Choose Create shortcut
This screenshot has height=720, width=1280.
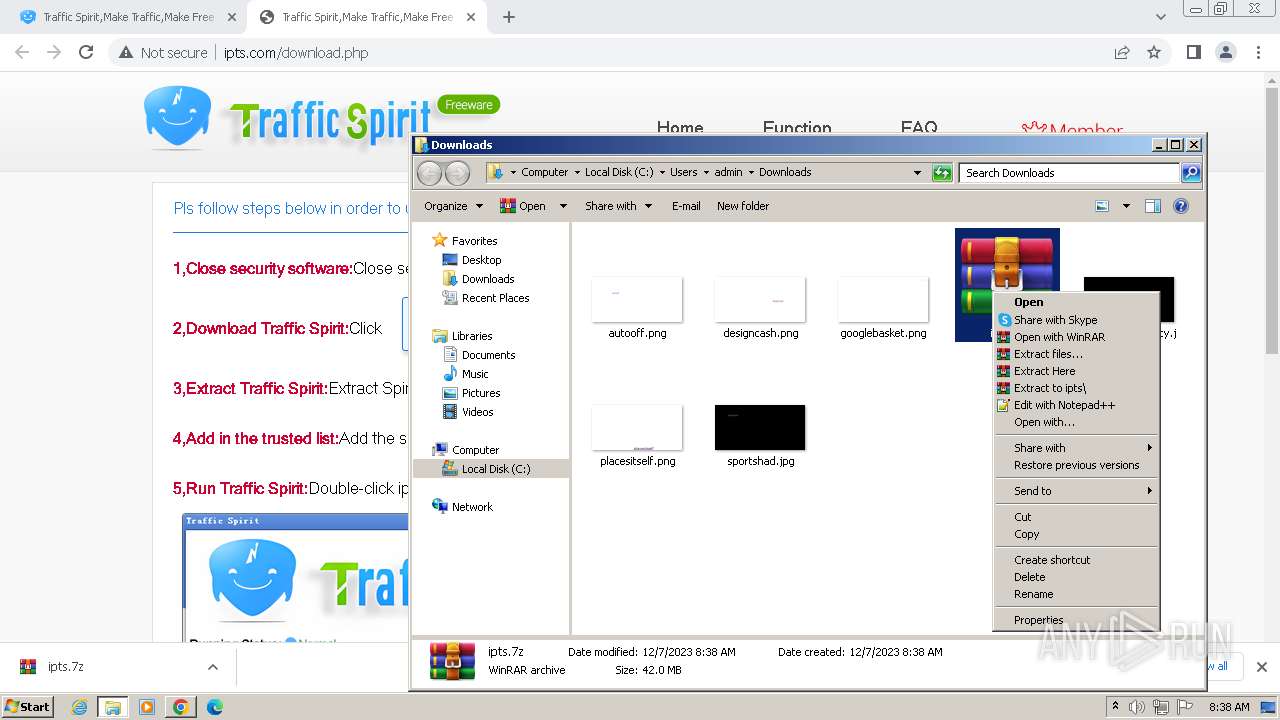click(1075, 560)
